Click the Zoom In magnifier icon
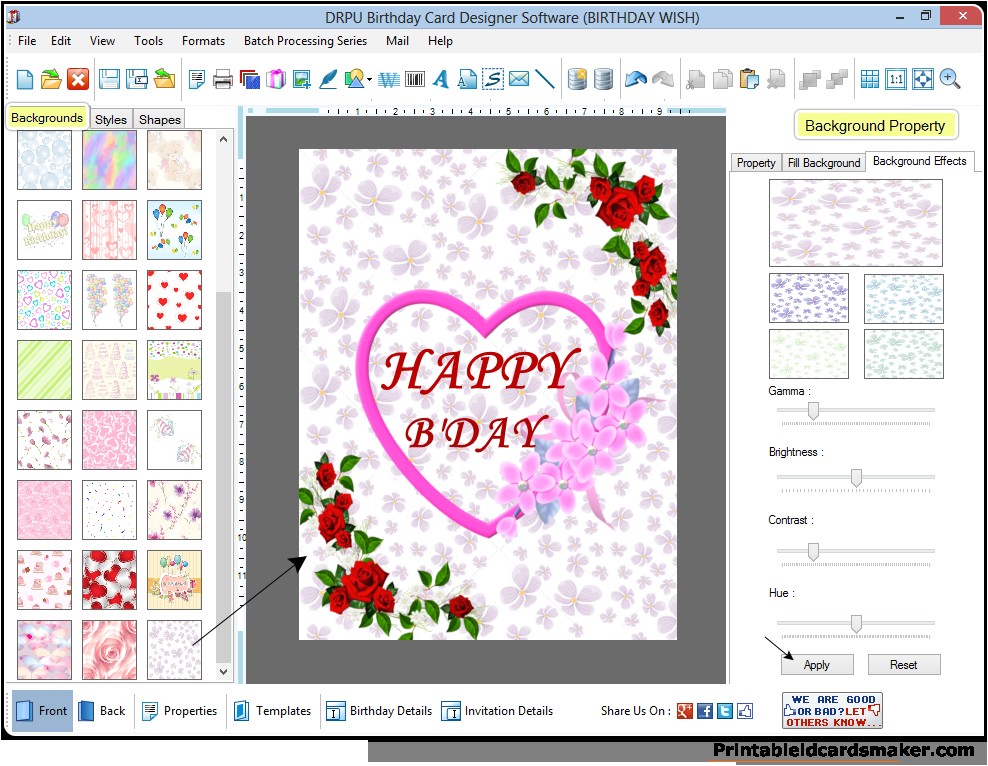 948,78
